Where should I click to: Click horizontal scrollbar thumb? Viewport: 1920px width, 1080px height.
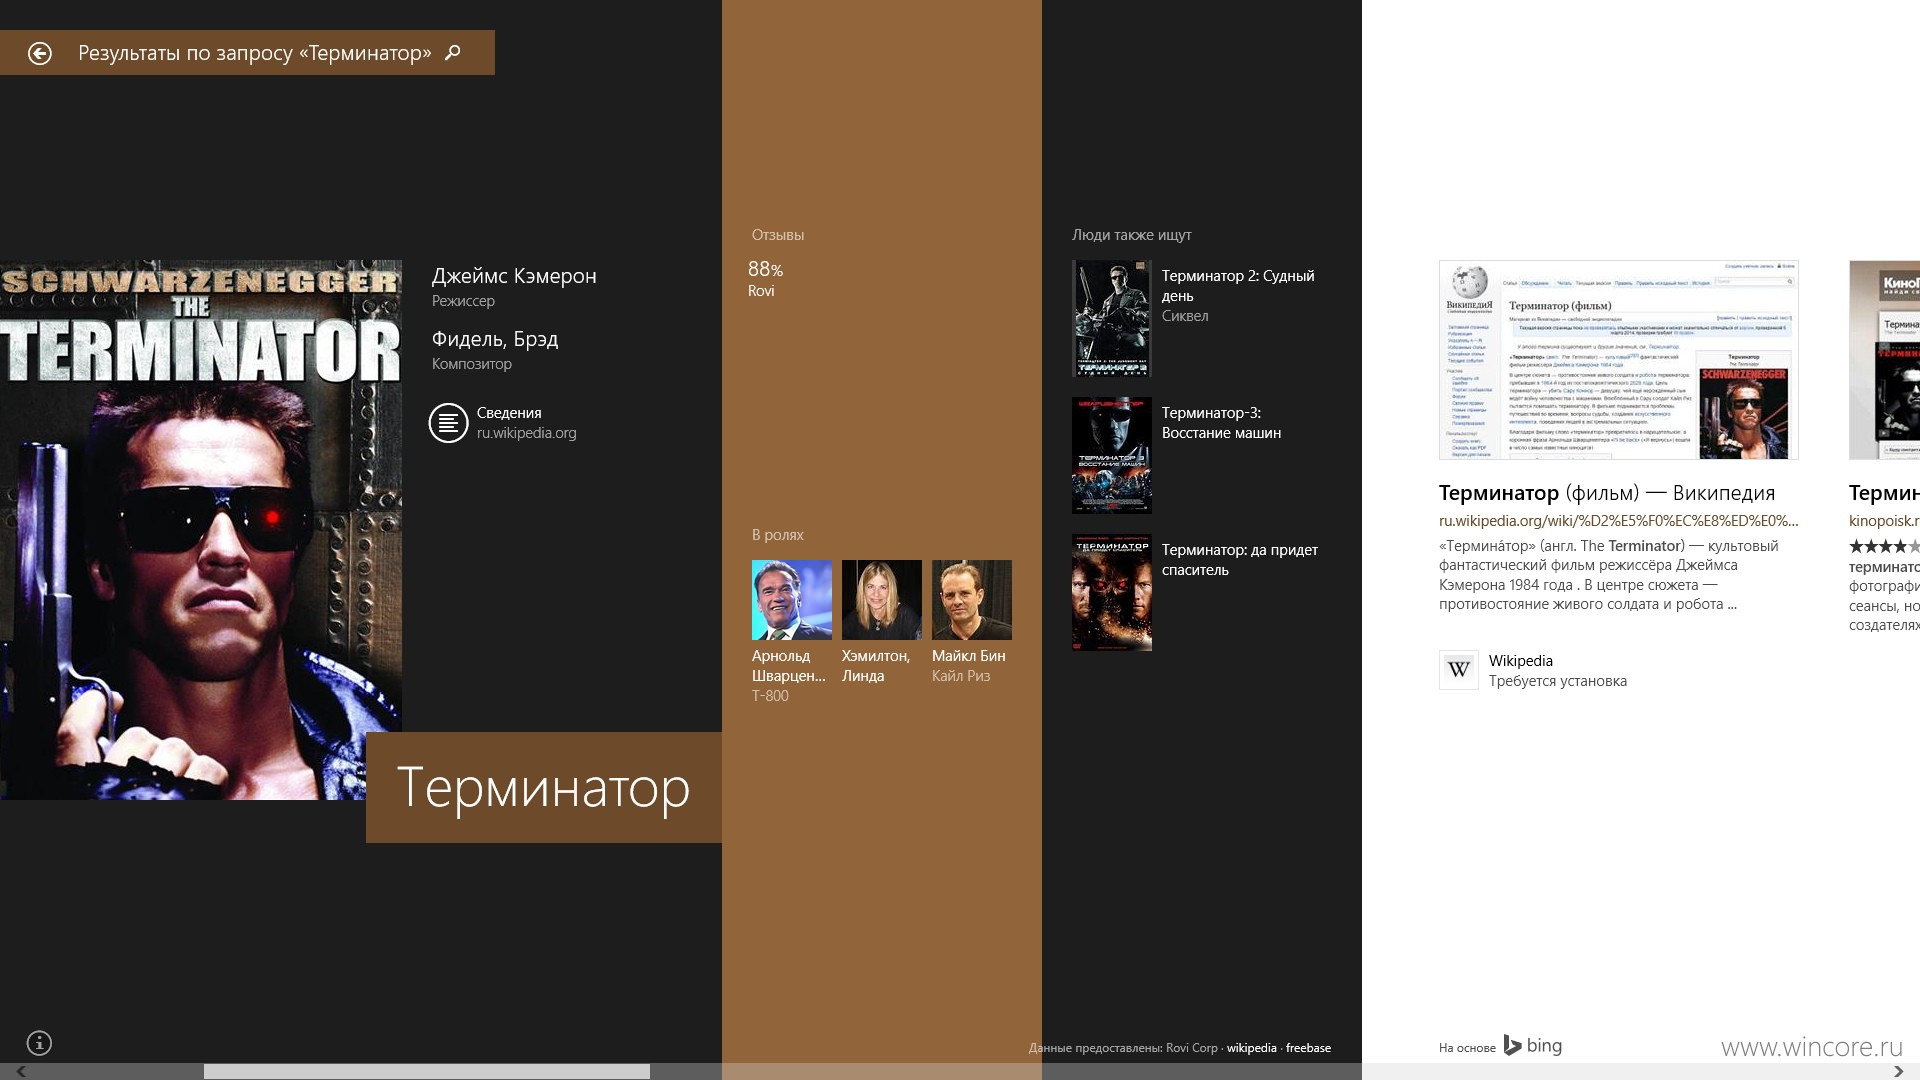pyautogui.click(x=427, y=1071)
